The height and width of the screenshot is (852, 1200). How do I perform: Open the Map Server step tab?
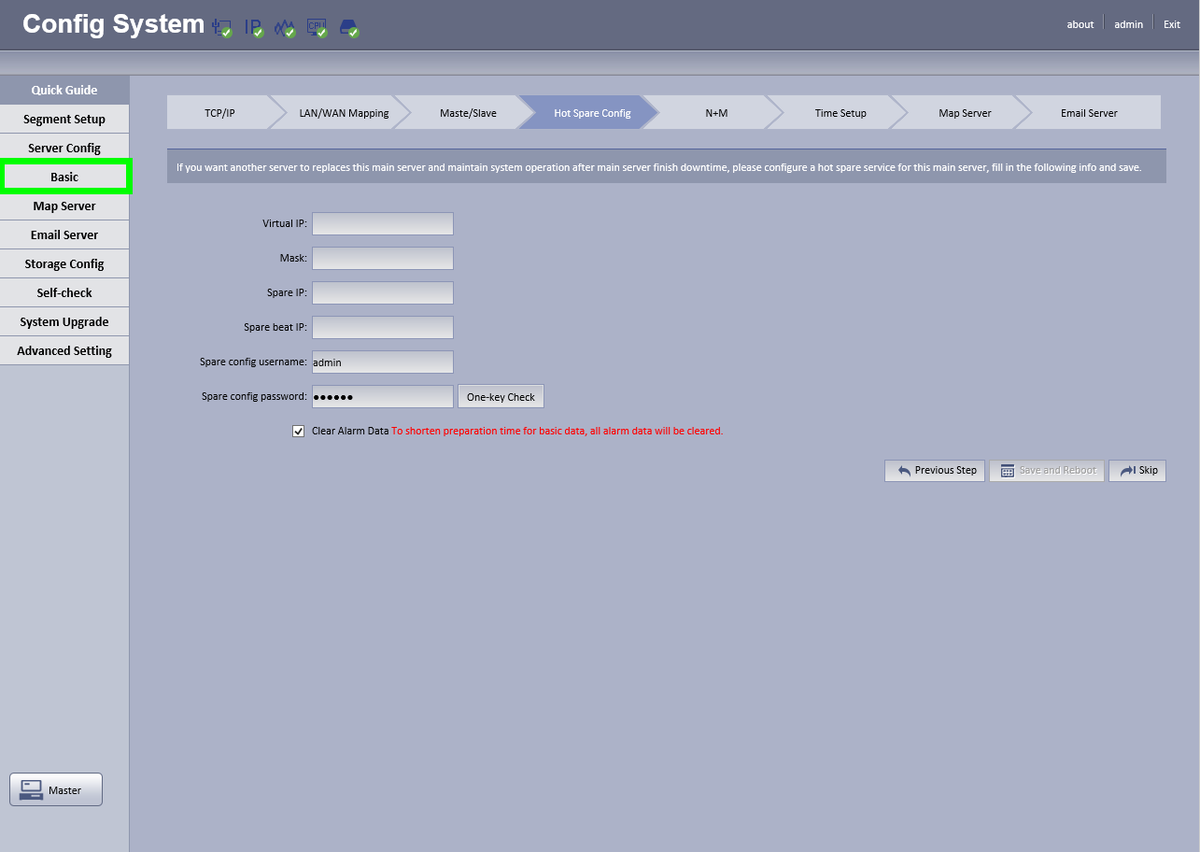click(965, 113)
